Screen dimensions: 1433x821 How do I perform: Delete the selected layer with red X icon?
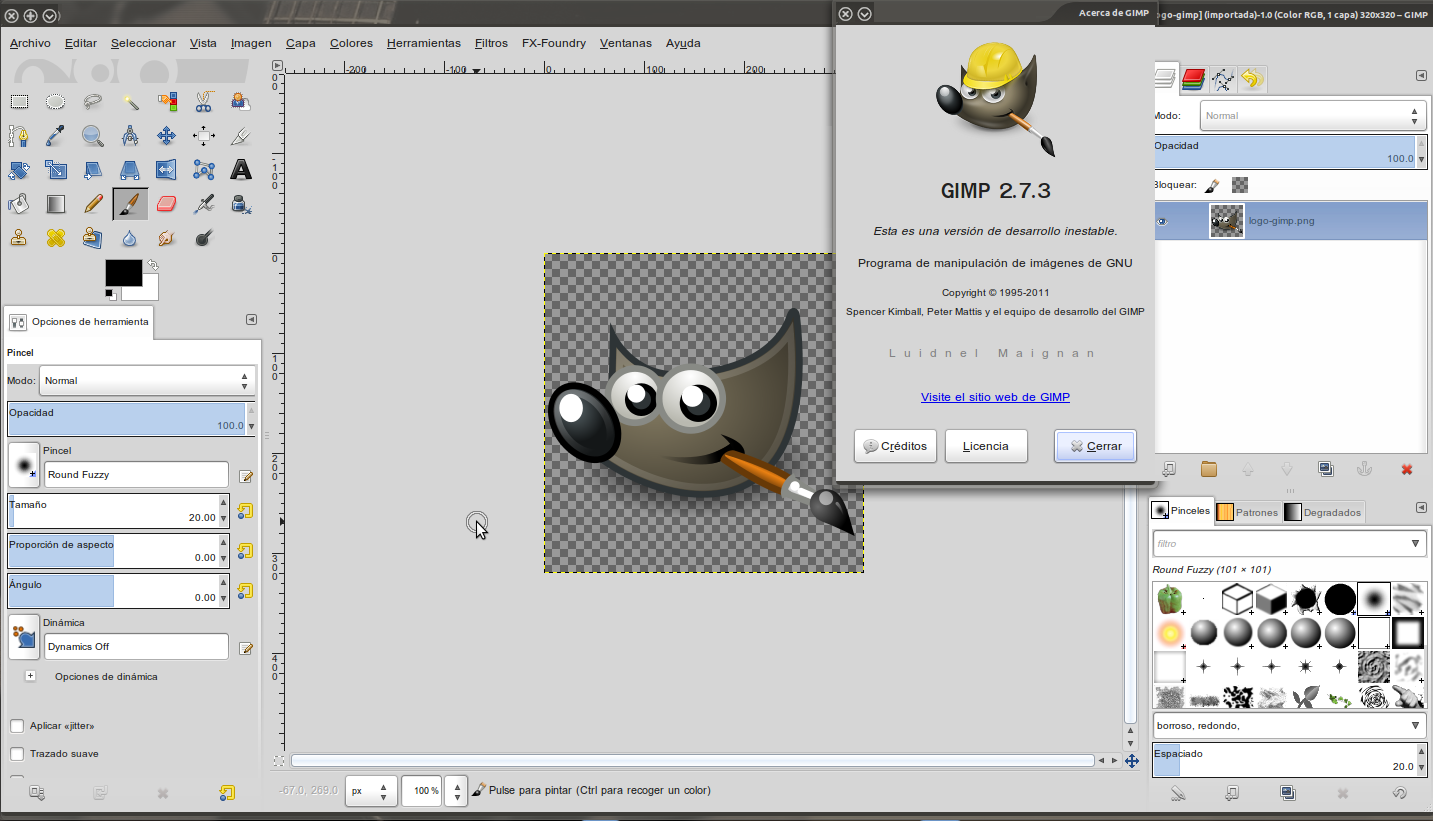click(1407, 468)
